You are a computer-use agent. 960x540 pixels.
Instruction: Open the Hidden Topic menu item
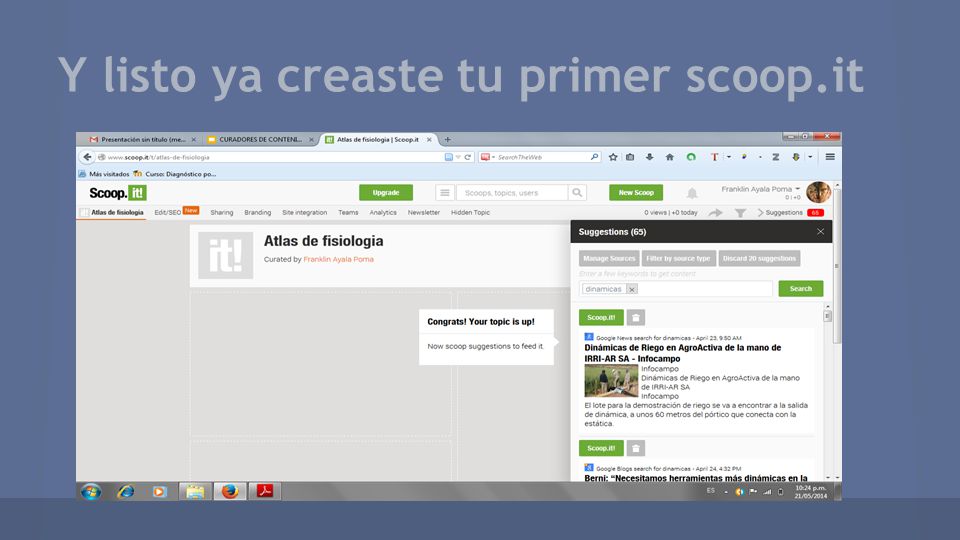click(x=470, y=212)
